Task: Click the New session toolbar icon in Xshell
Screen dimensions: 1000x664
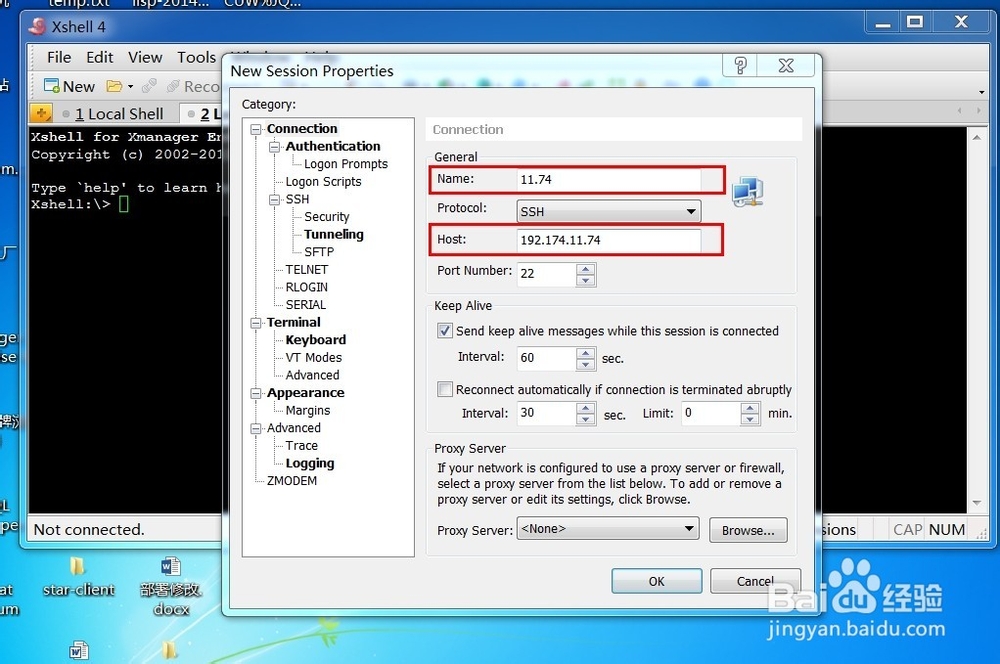Action: pos(69,86)
